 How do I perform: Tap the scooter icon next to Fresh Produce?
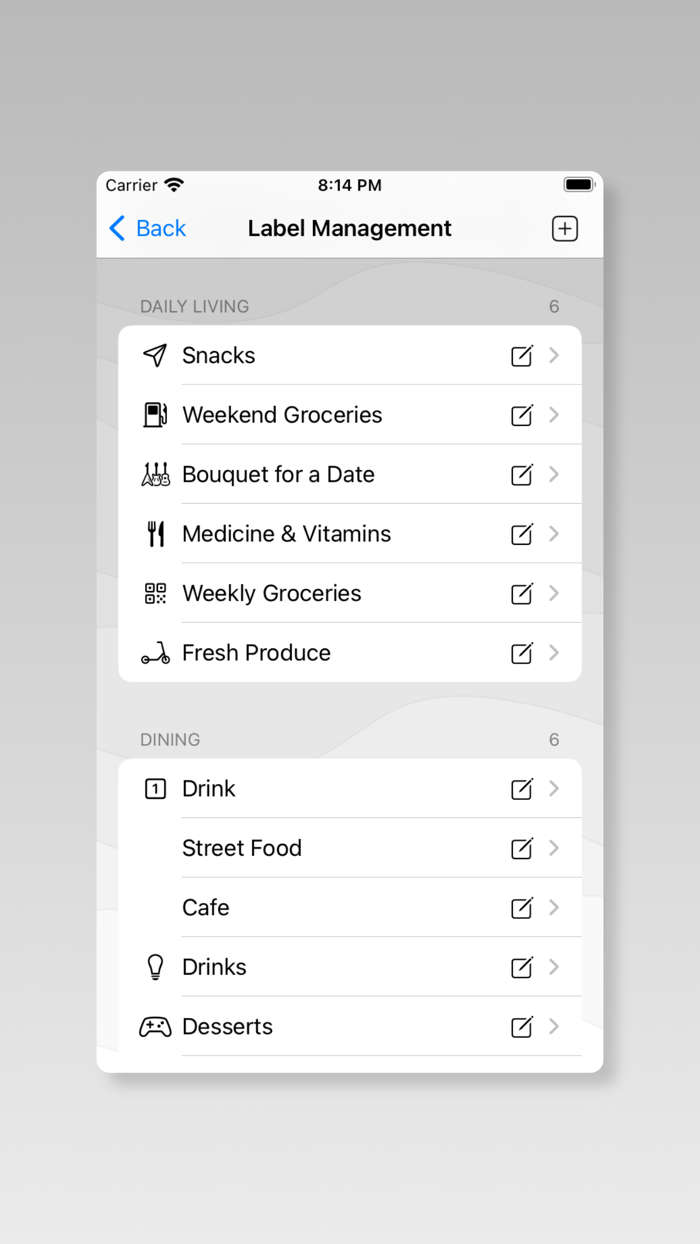pos(155,652)
